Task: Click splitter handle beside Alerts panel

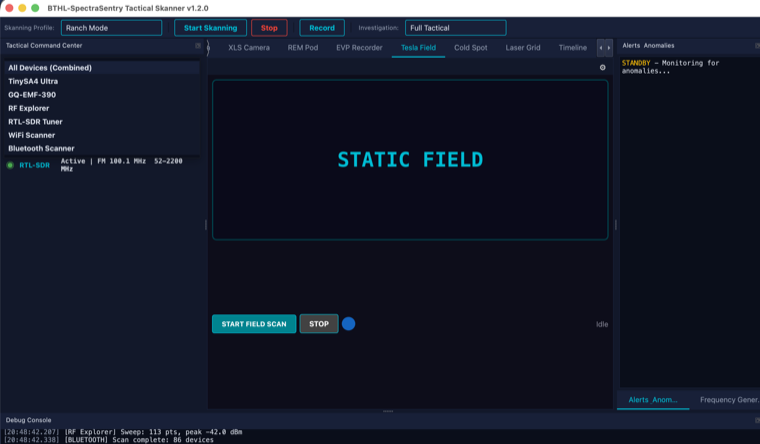Action: click(x=616, y=225)
